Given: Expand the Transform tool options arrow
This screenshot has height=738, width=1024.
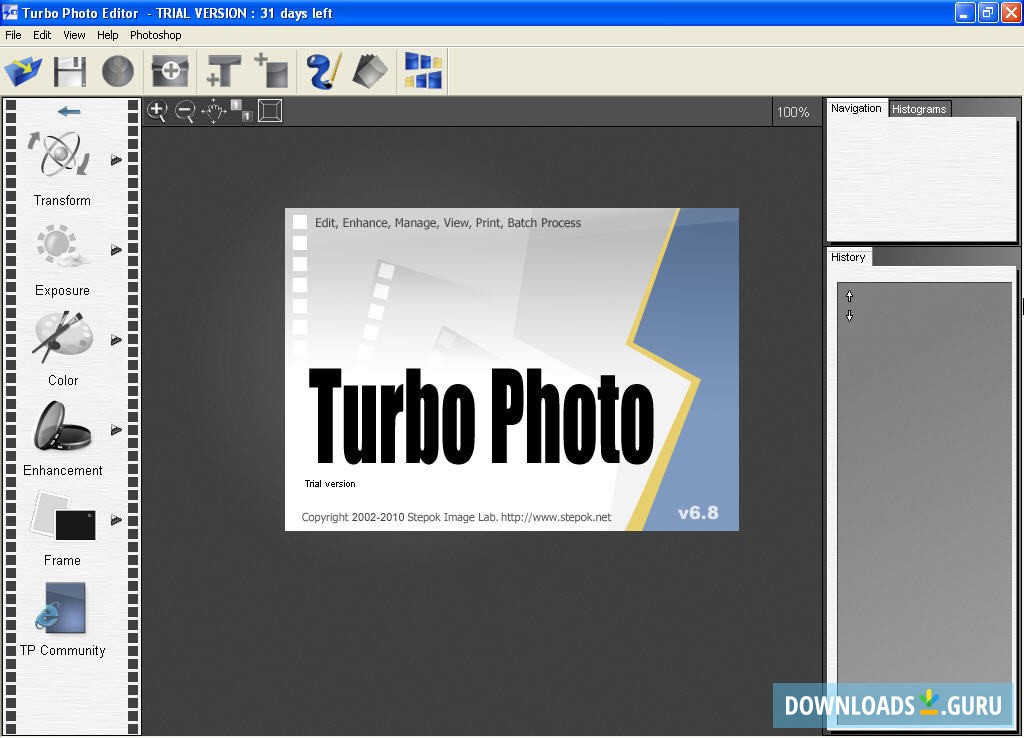Looking at the screenshot, I should [116, 158].
